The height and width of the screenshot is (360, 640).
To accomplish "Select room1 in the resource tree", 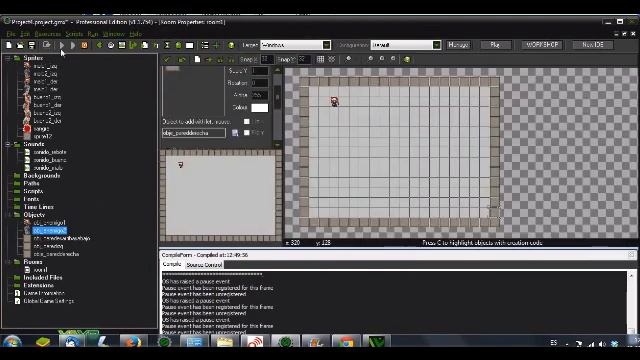I will [40, 270].
